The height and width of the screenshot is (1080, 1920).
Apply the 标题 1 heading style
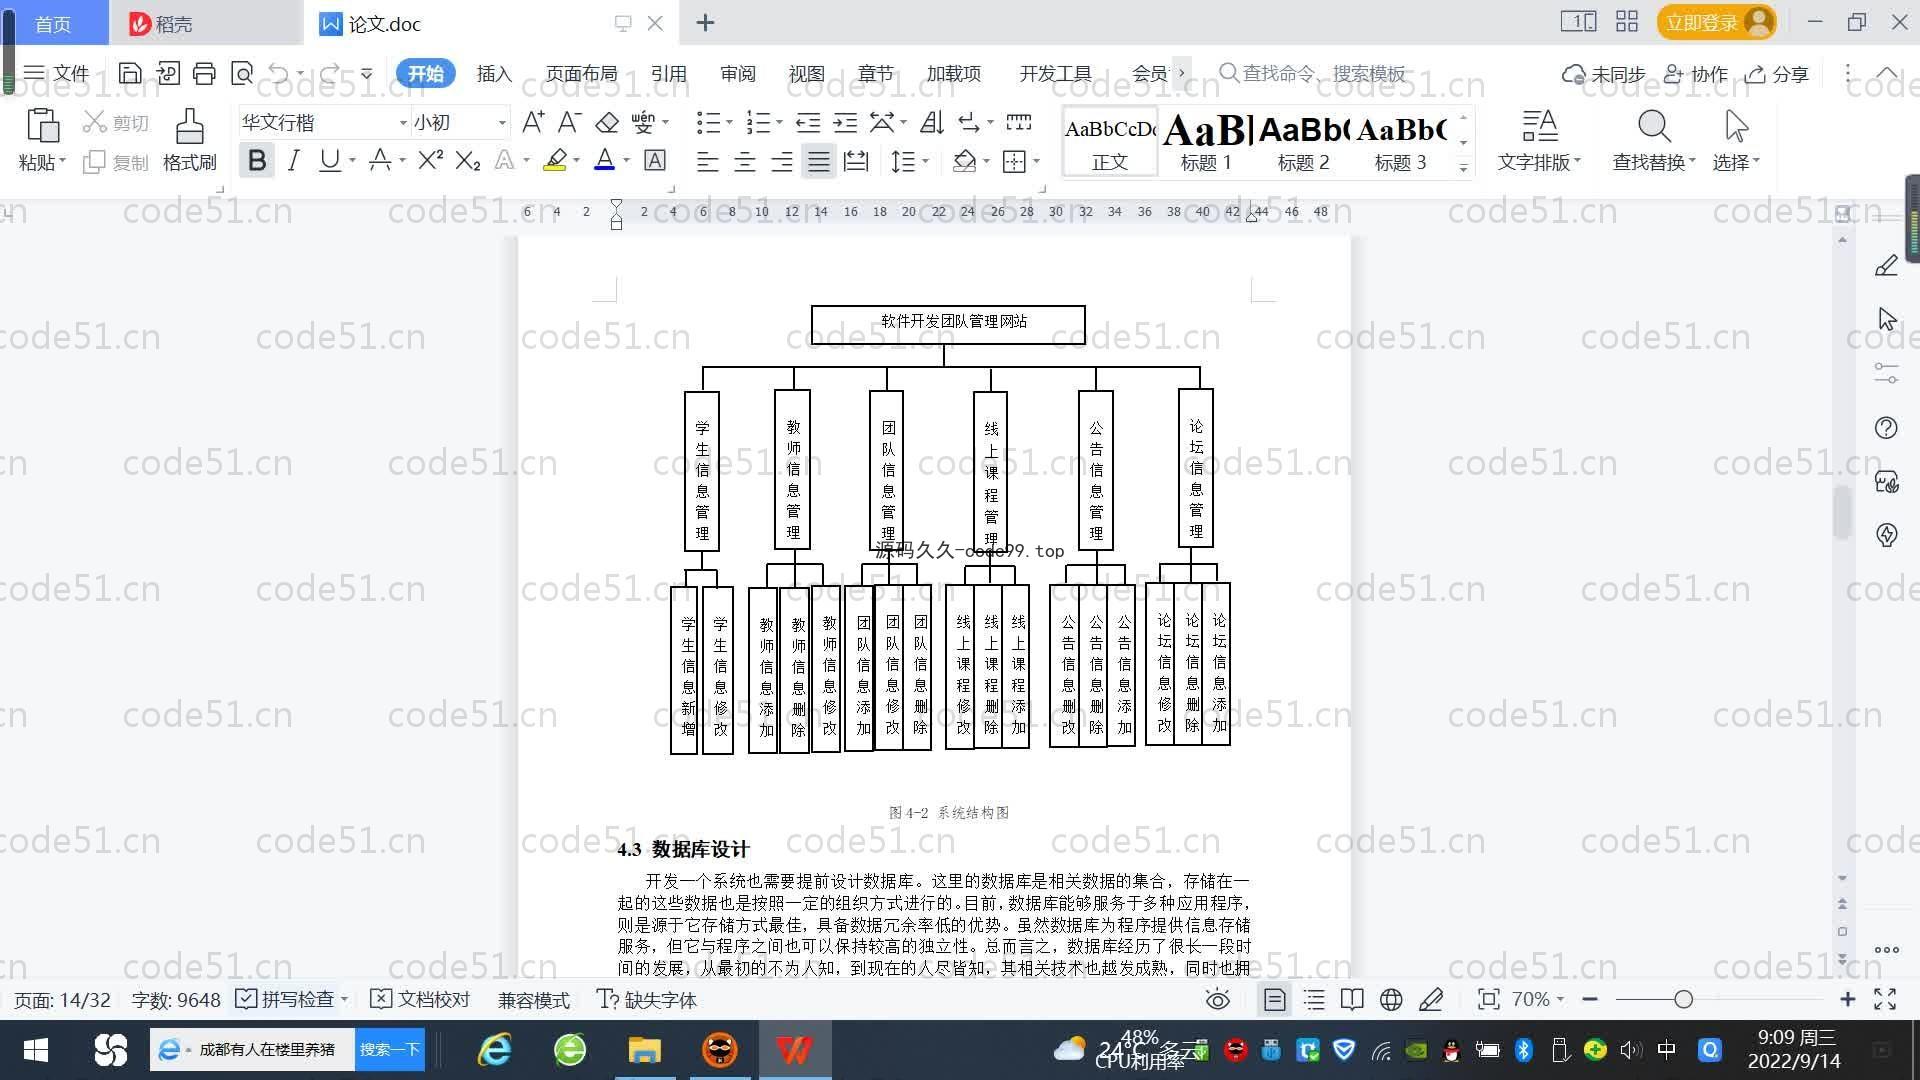[1207, 141]
